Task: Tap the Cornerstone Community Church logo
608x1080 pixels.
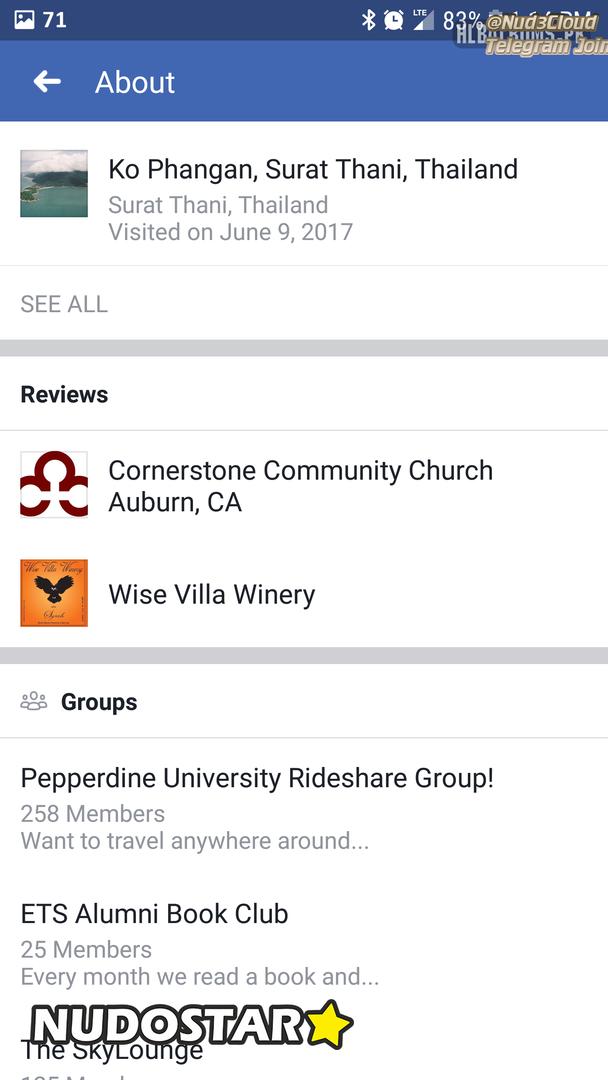Action: [x=54, y=485]
